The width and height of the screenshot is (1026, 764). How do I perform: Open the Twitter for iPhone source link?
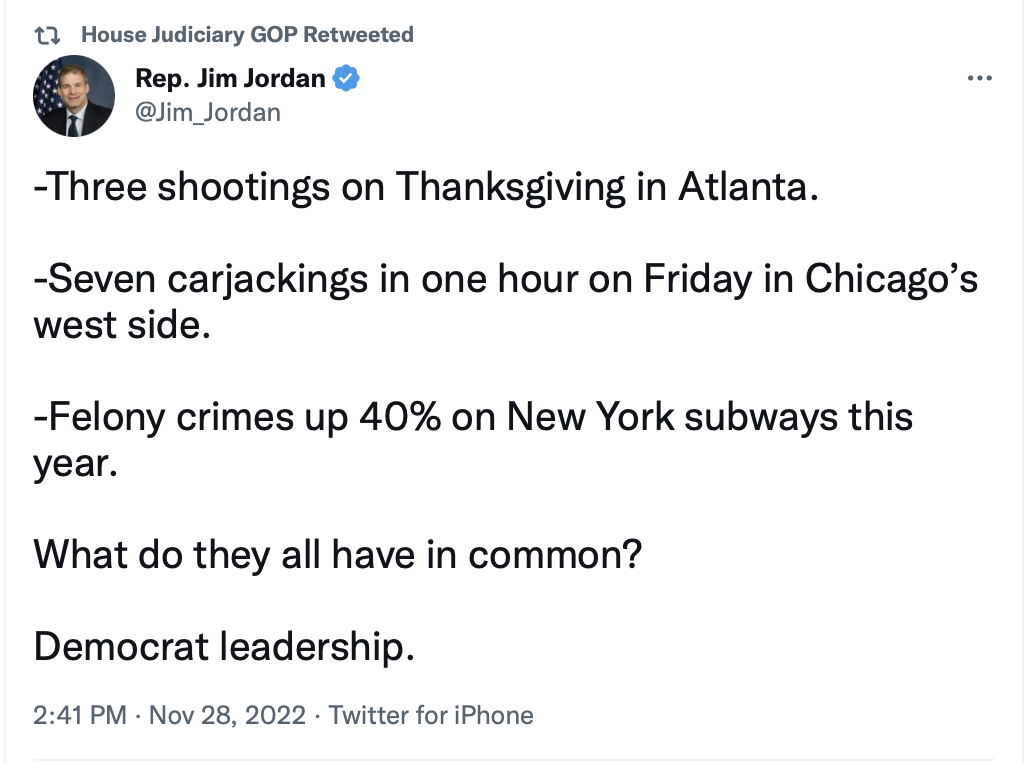[431, 715]
